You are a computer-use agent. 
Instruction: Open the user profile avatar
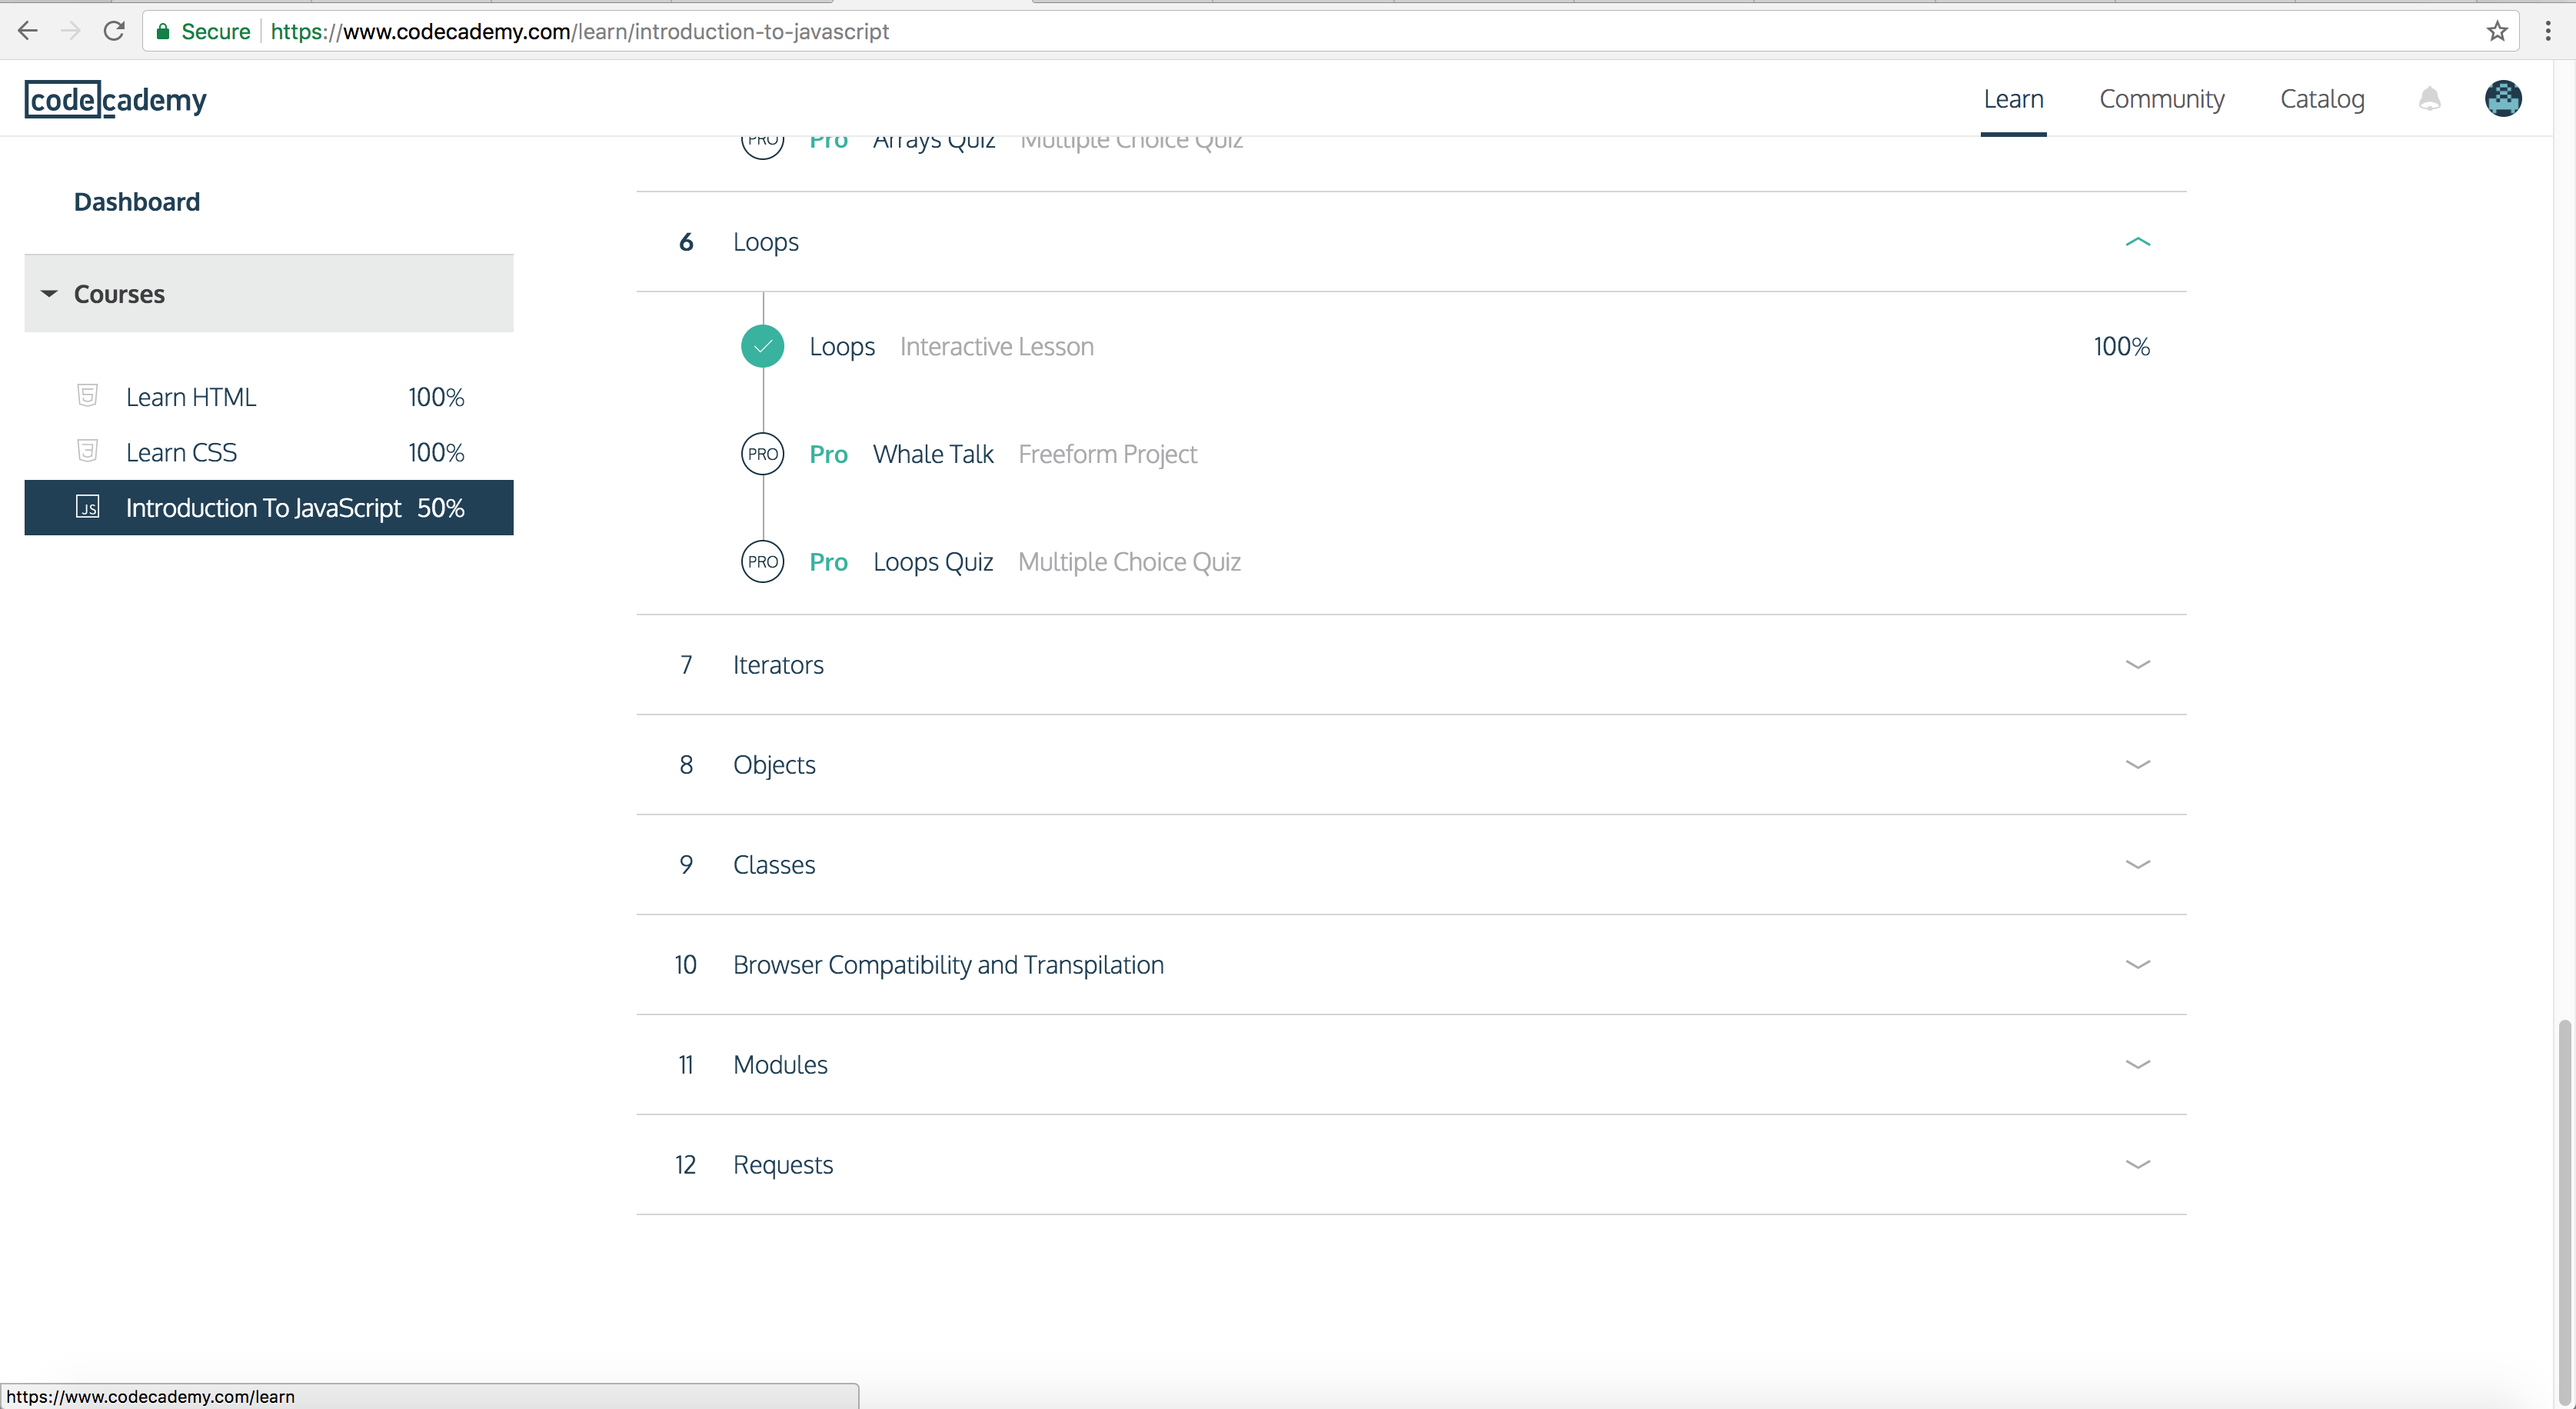click(2503, 99)
